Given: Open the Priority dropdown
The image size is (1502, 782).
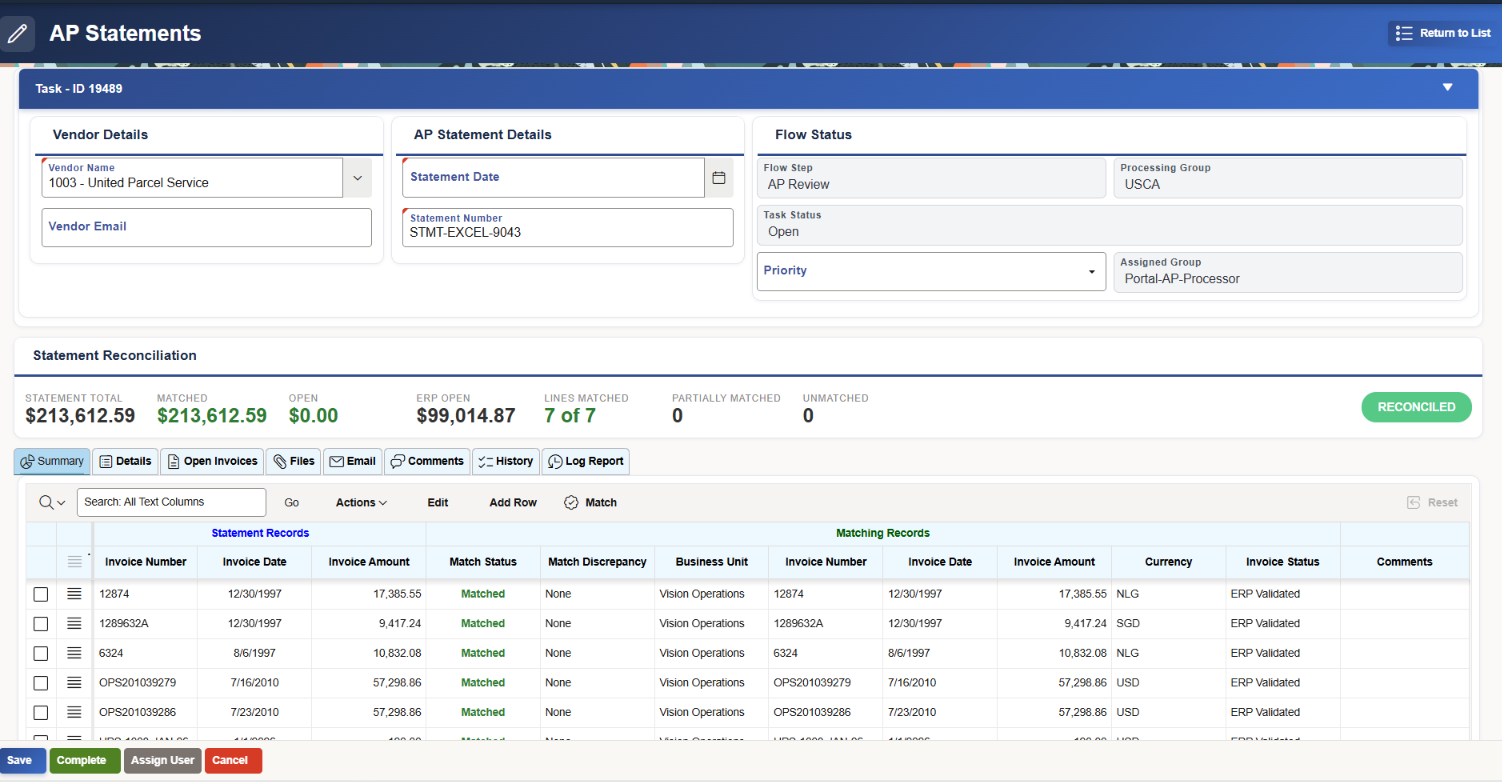Looking at the screenshot, I should (932, 271).
